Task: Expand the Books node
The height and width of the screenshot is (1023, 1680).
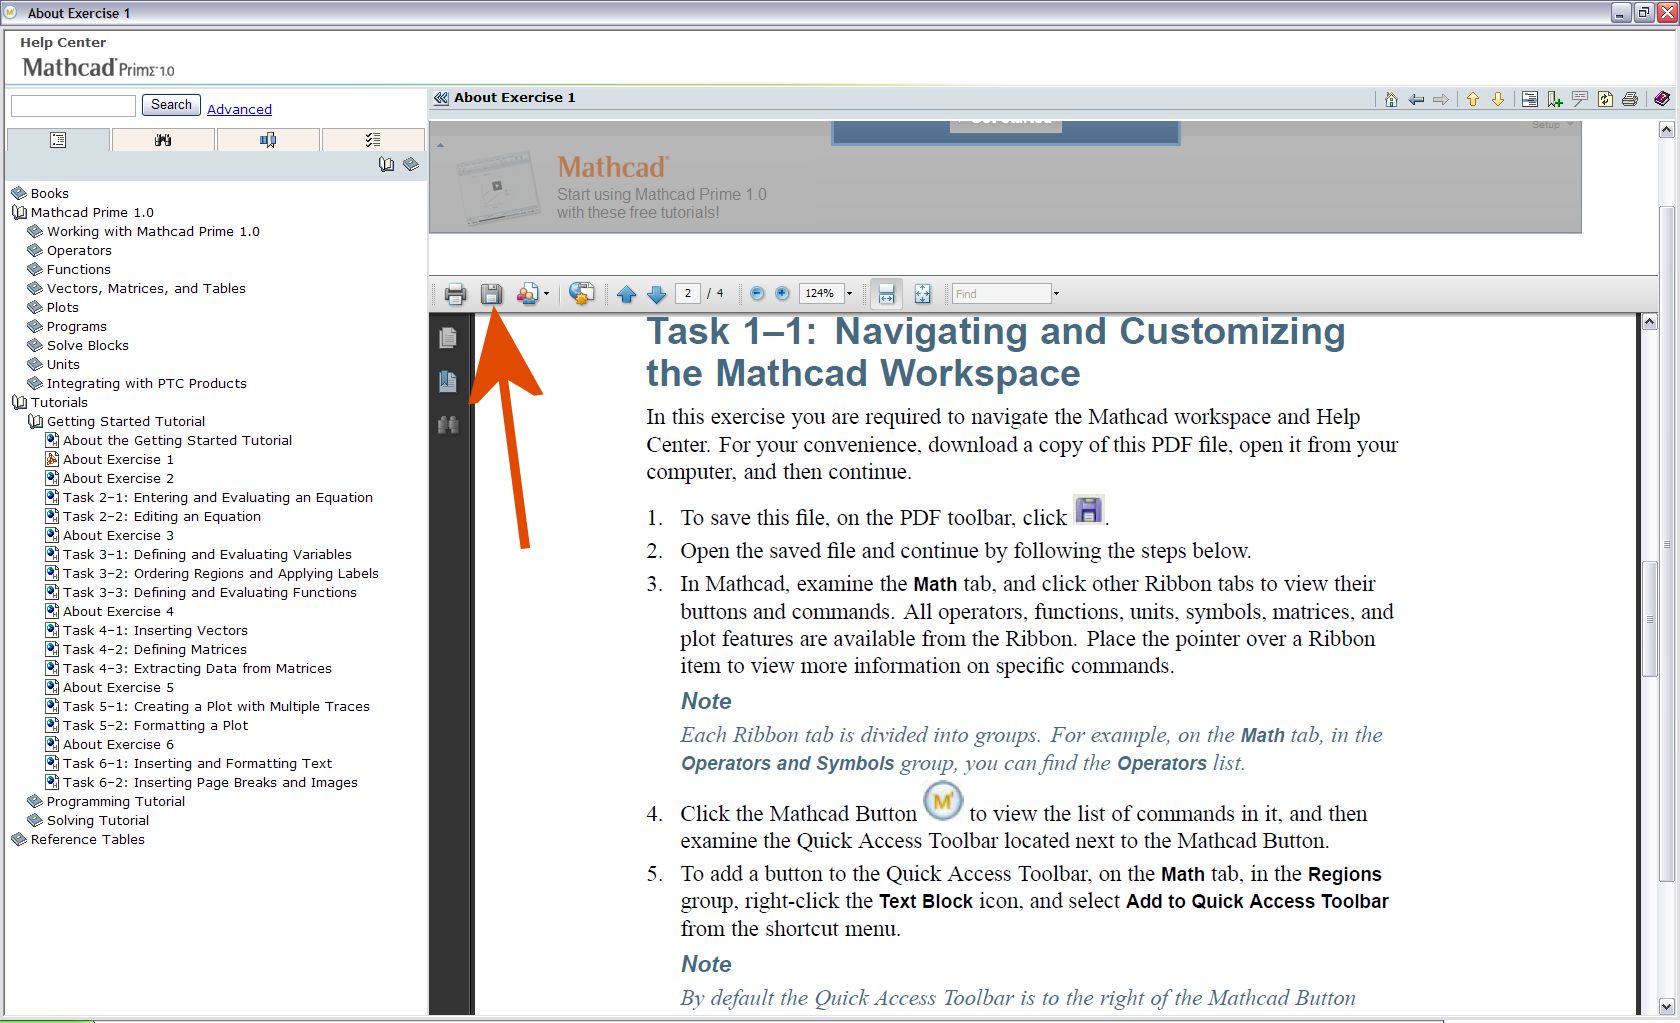Action: tap(19, 193)
